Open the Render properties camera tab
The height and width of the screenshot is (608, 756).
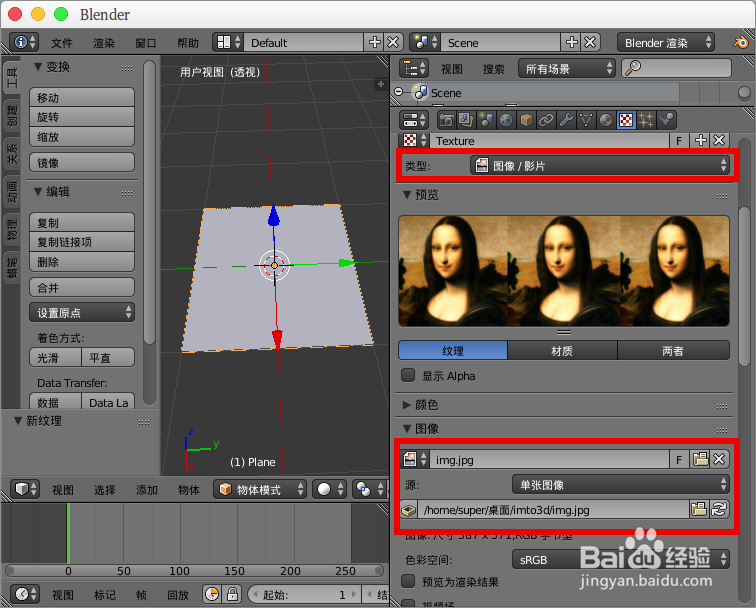(x=447, y=120)
